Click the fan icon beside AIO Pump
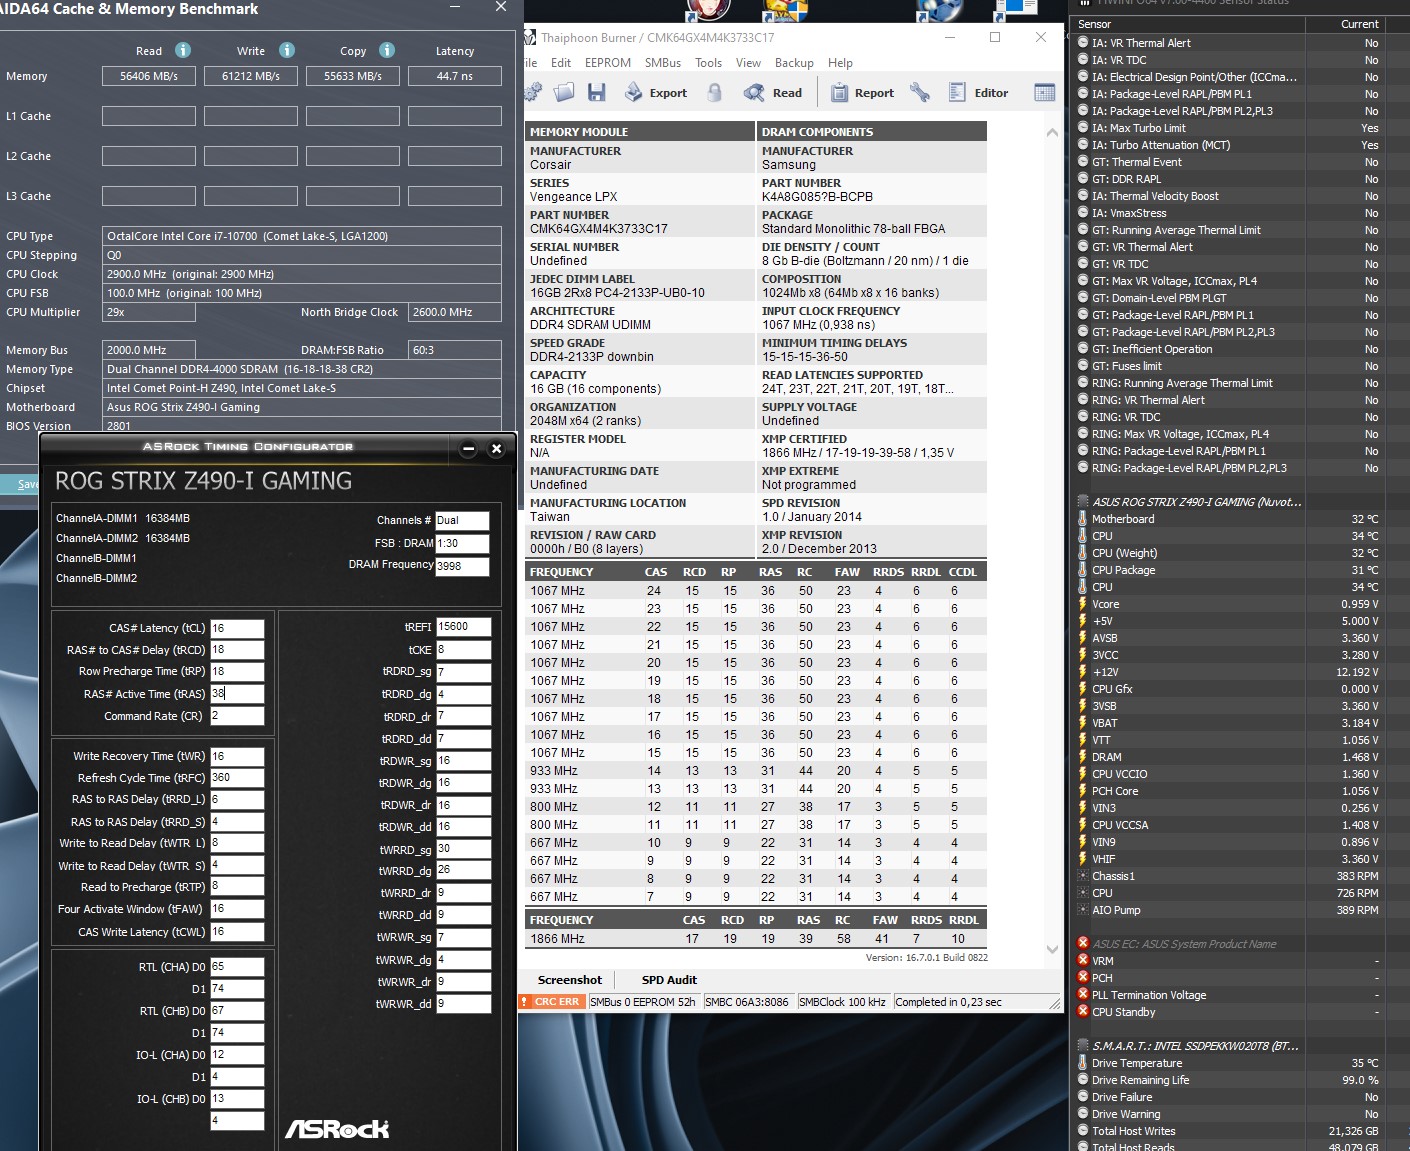 pos(1082,910)
